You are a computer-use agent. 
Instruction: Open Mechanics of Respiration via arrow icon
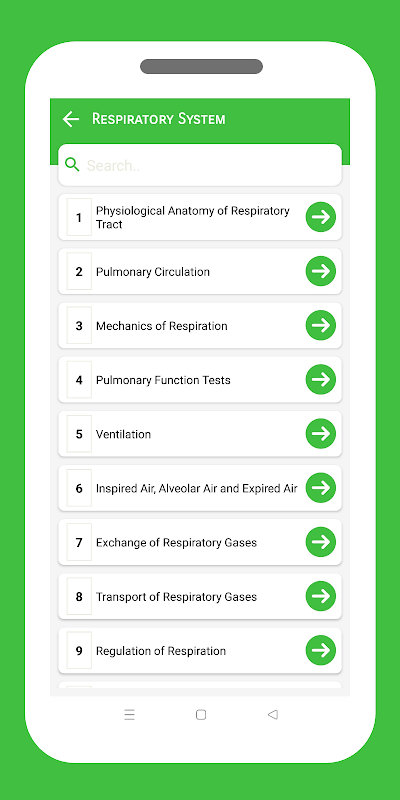click(321, 326)
